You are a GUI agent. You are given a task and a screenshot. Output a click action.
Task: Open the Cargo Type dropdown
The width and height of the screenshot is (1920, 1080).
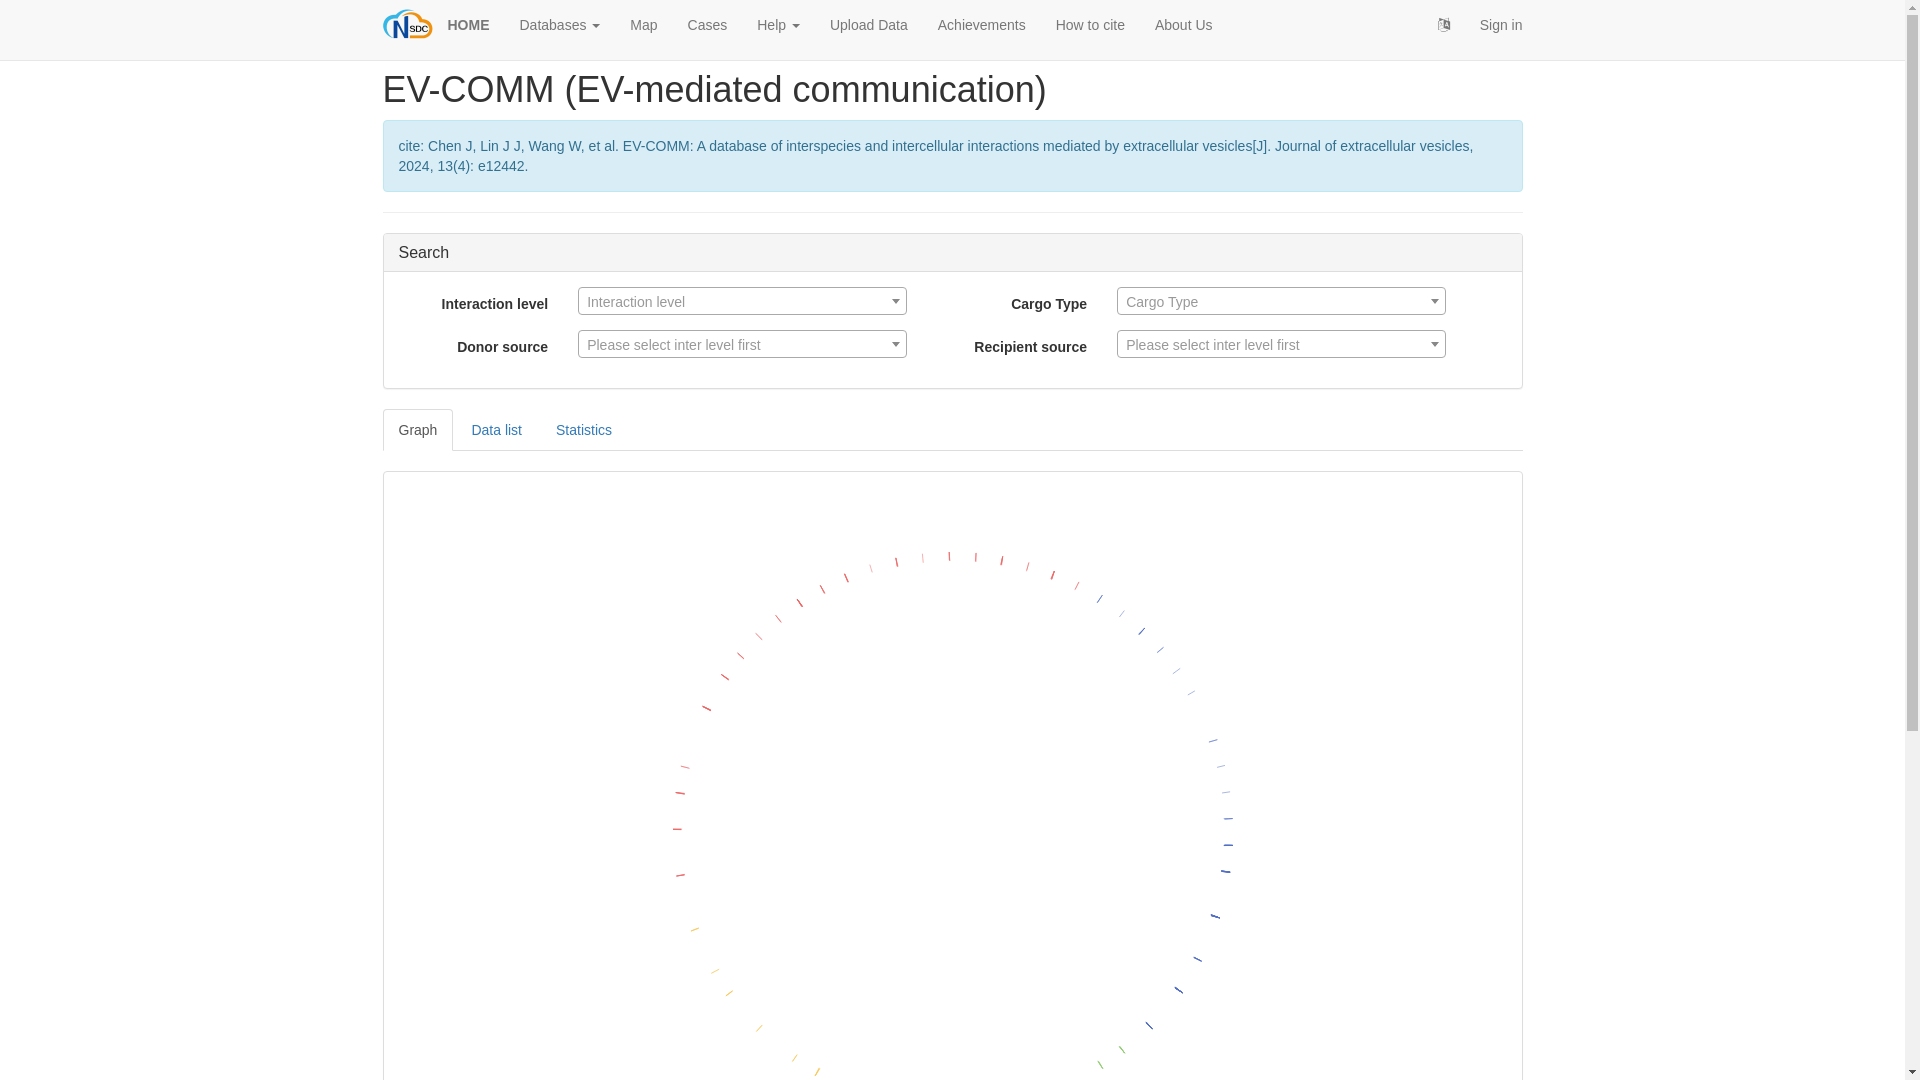click(x=1281, y=301)
